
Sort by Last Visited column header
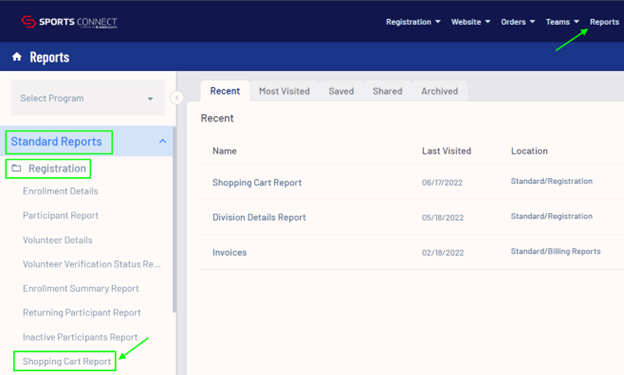point(447,151)
